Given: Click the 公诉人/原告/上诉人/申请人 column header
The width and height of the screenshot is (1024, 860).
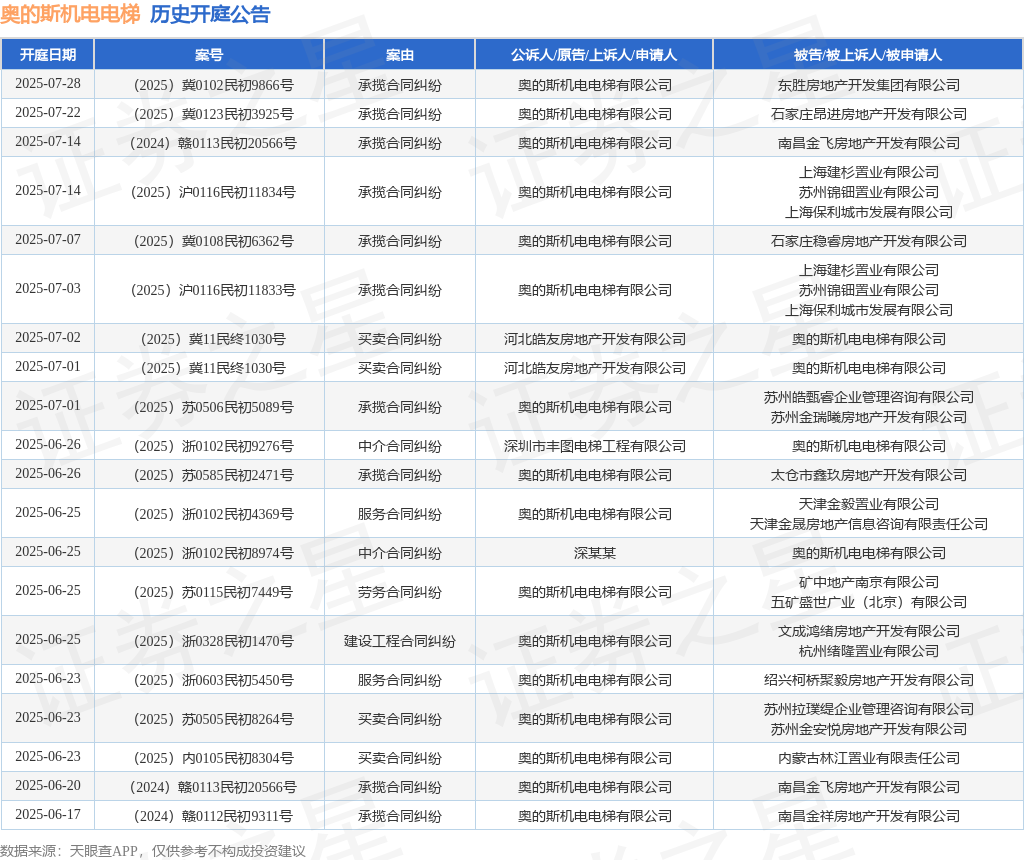Looking at the screenshot, I should [x=594, y=55].
